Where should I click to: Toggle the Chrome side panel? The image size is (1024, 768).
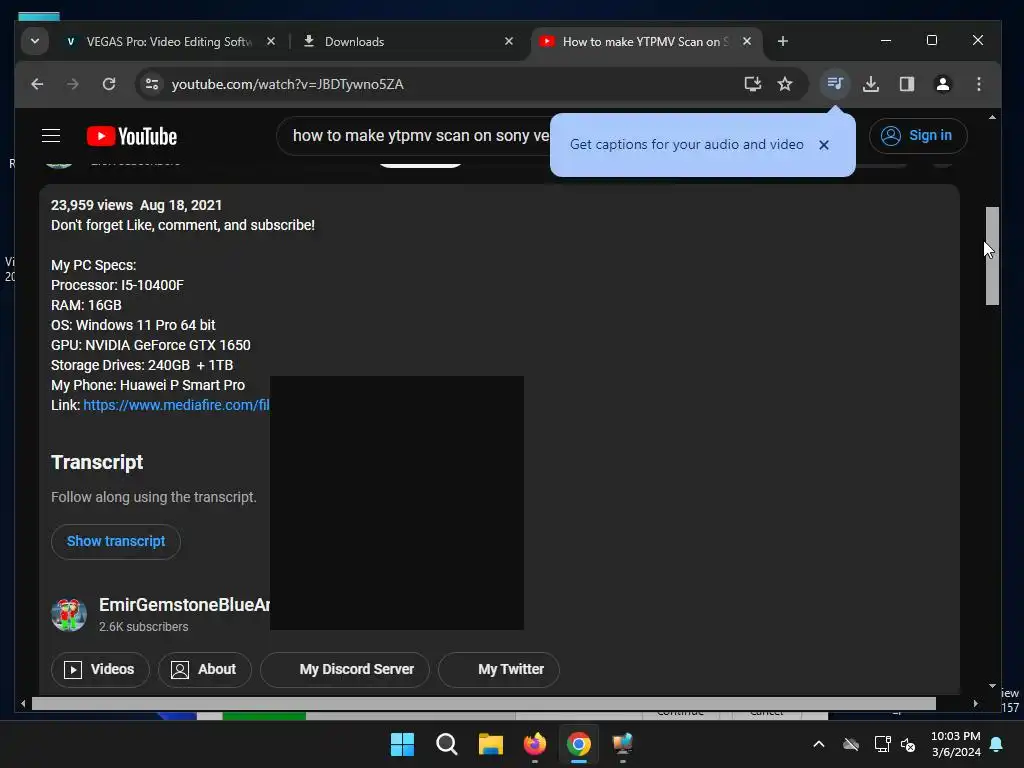coord(906,84)
